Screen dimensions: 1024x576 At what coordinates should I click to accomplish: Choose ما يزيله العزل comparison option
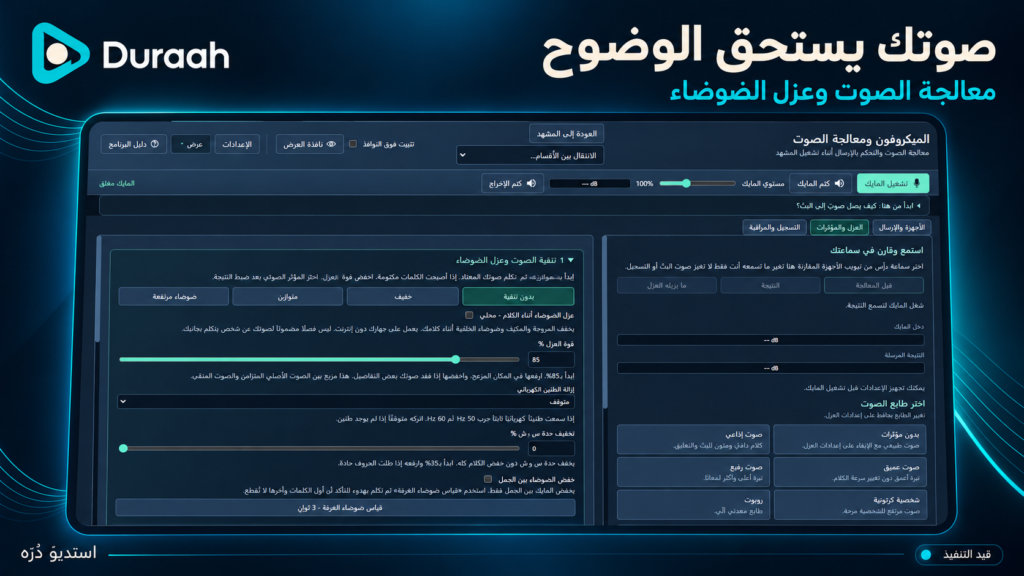(667, 285)
